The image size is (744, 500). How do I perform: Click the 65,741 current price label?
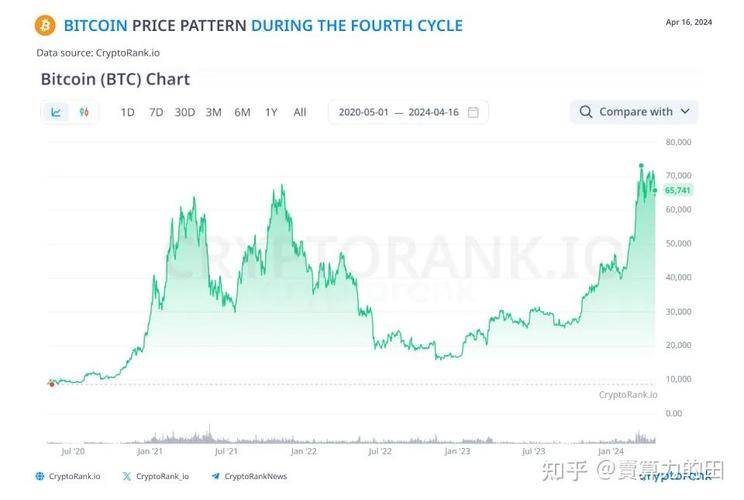(x=677, y=190)
